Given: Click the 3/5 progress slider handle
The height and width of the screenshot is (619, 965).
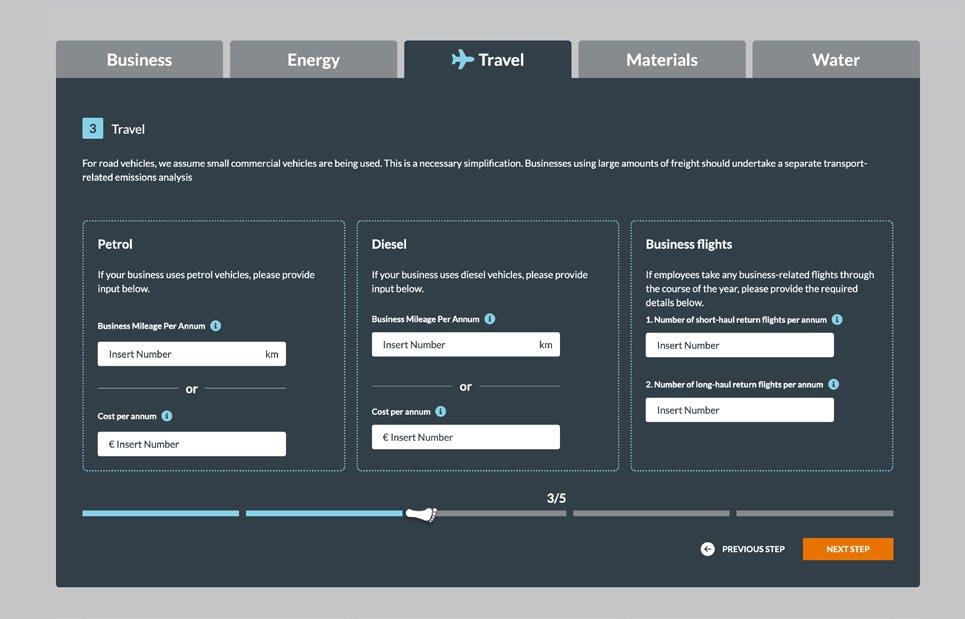Looking at the screenshot, I should [x=420, y=513].
